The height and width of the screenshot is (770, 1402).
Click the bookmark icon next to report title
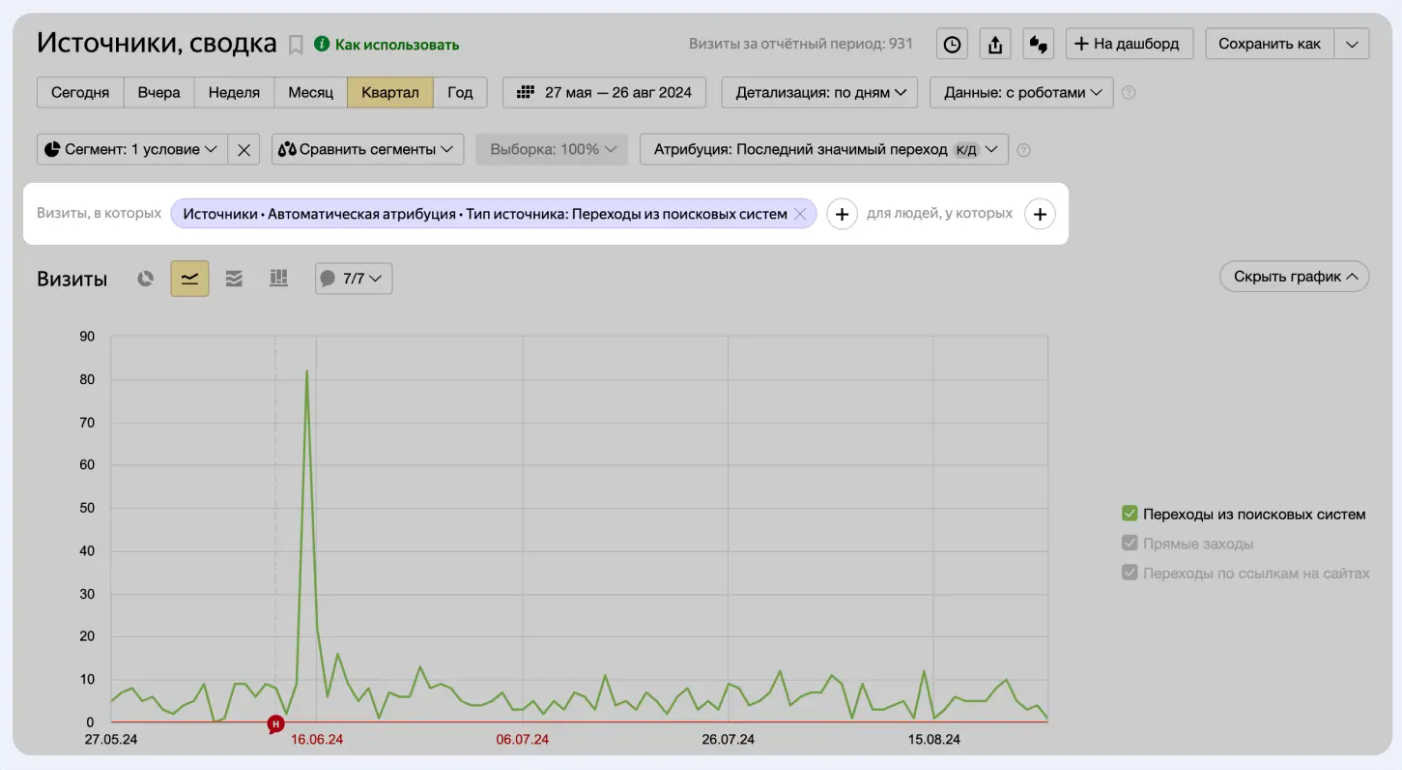click(x=296, y=44)
